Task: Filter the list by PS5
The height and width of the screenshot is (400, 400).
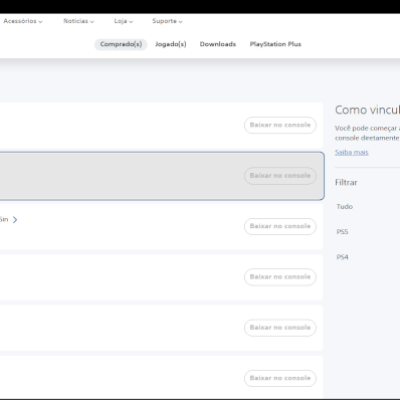Action: click(x=342, y=232)
